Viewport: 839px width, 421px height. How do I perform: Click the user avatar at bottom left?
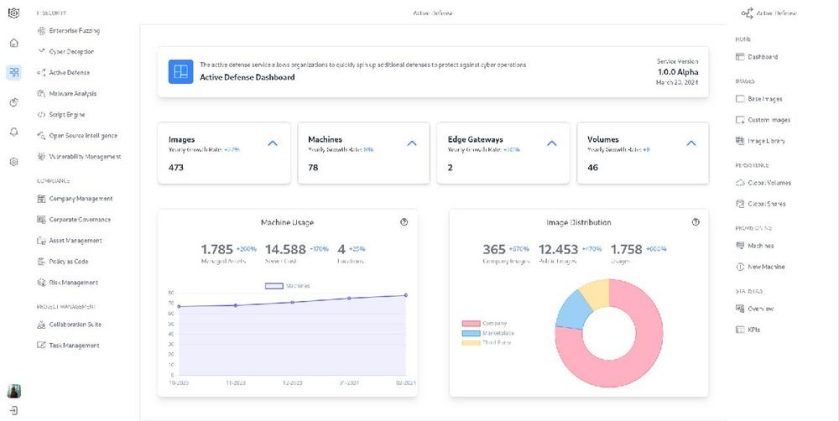[x=13, y=391]
